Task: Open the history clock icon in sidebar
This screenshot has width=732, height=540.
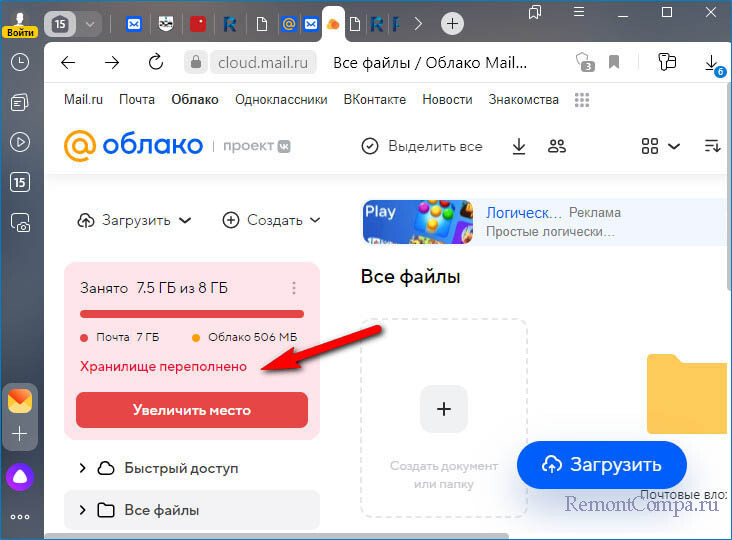Action: click(20, 62)
